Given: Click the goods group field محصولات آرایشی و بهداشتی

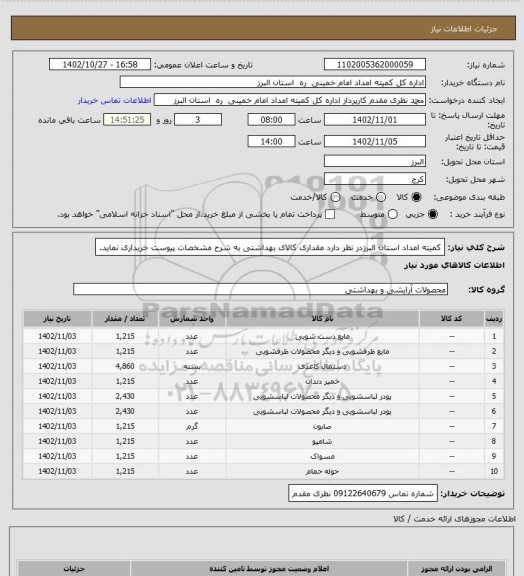Looking at the screenshot, I should pyautogui.click(x=260, y=289).
